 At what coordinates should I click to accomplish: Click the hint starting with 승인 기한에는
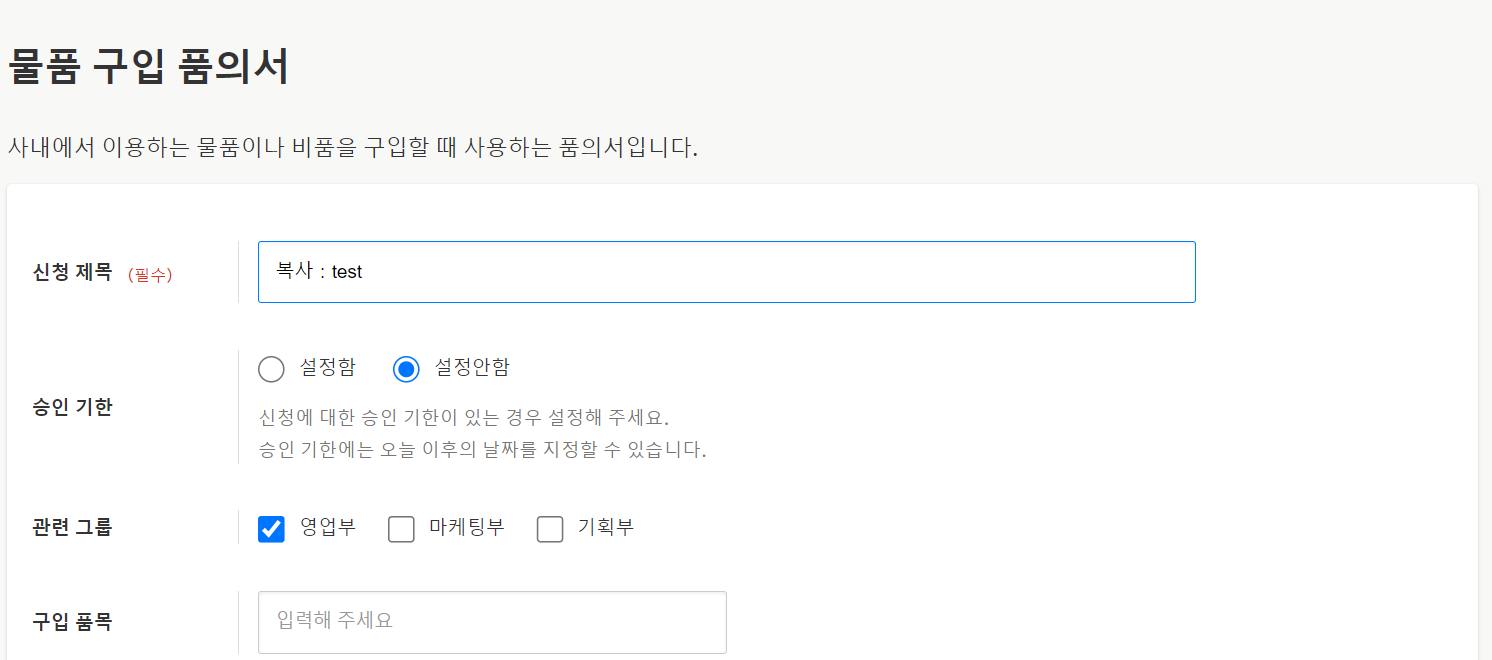tap(482, 450)
